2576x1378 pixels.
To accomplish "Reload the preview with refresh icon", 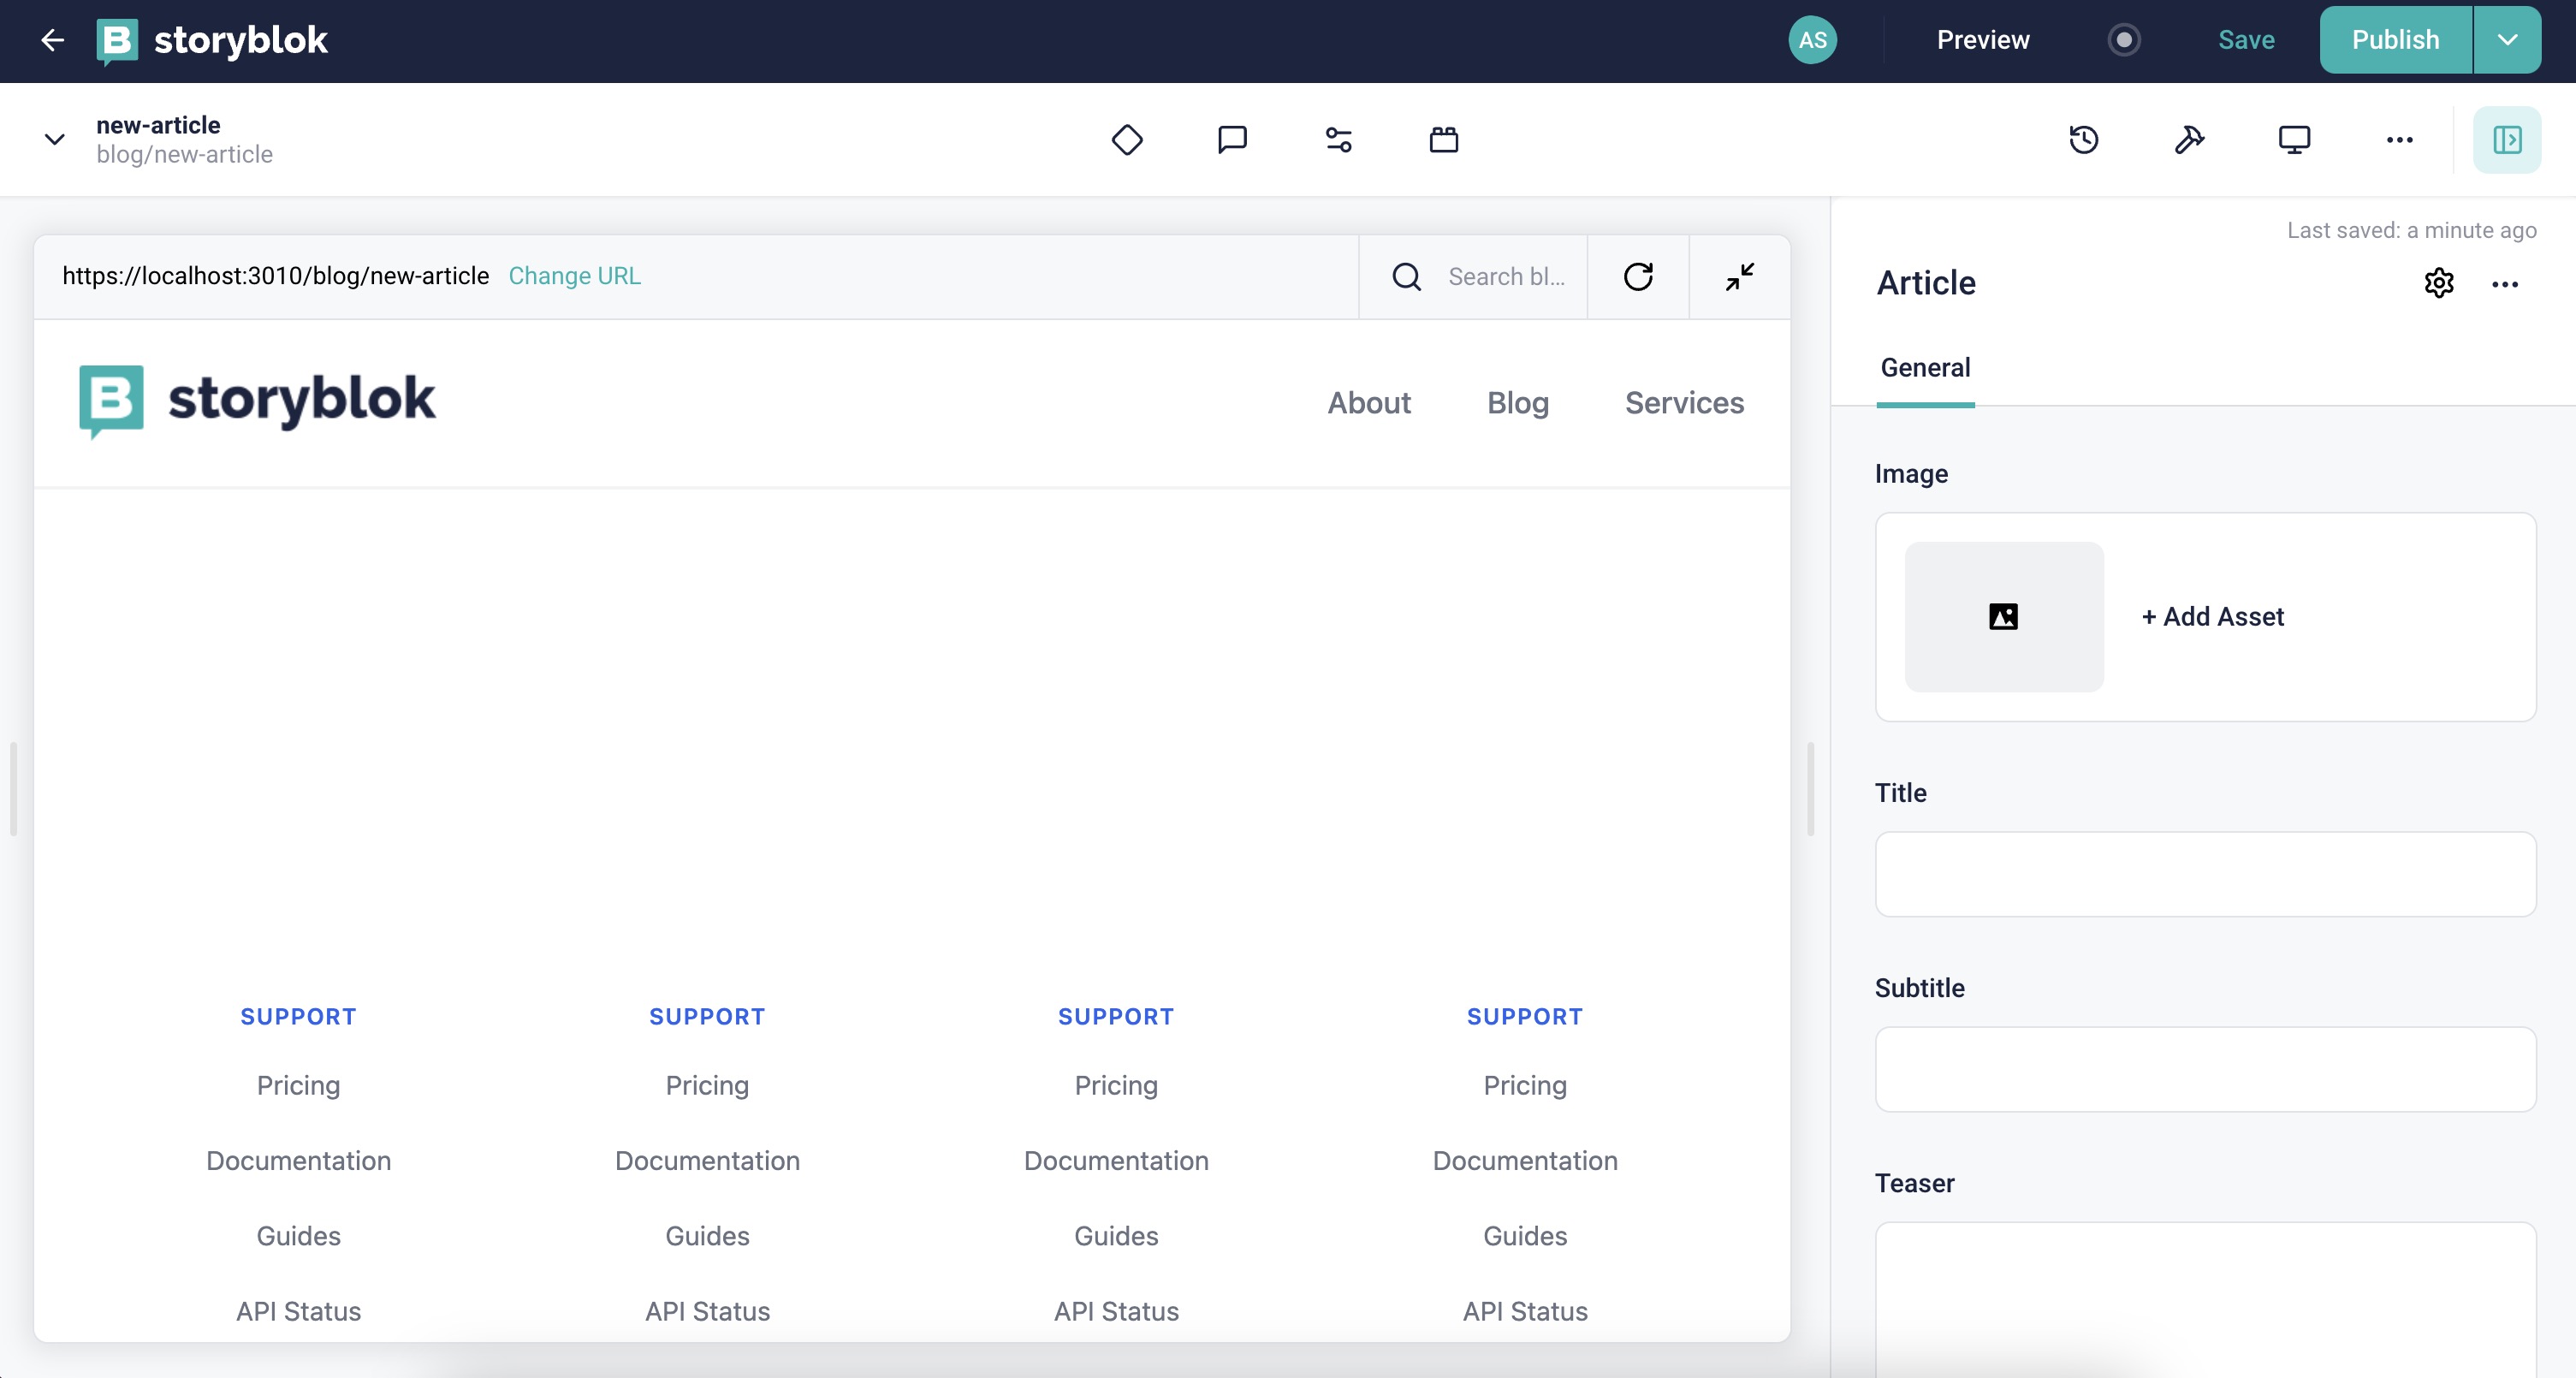I will click(1638, 277).
